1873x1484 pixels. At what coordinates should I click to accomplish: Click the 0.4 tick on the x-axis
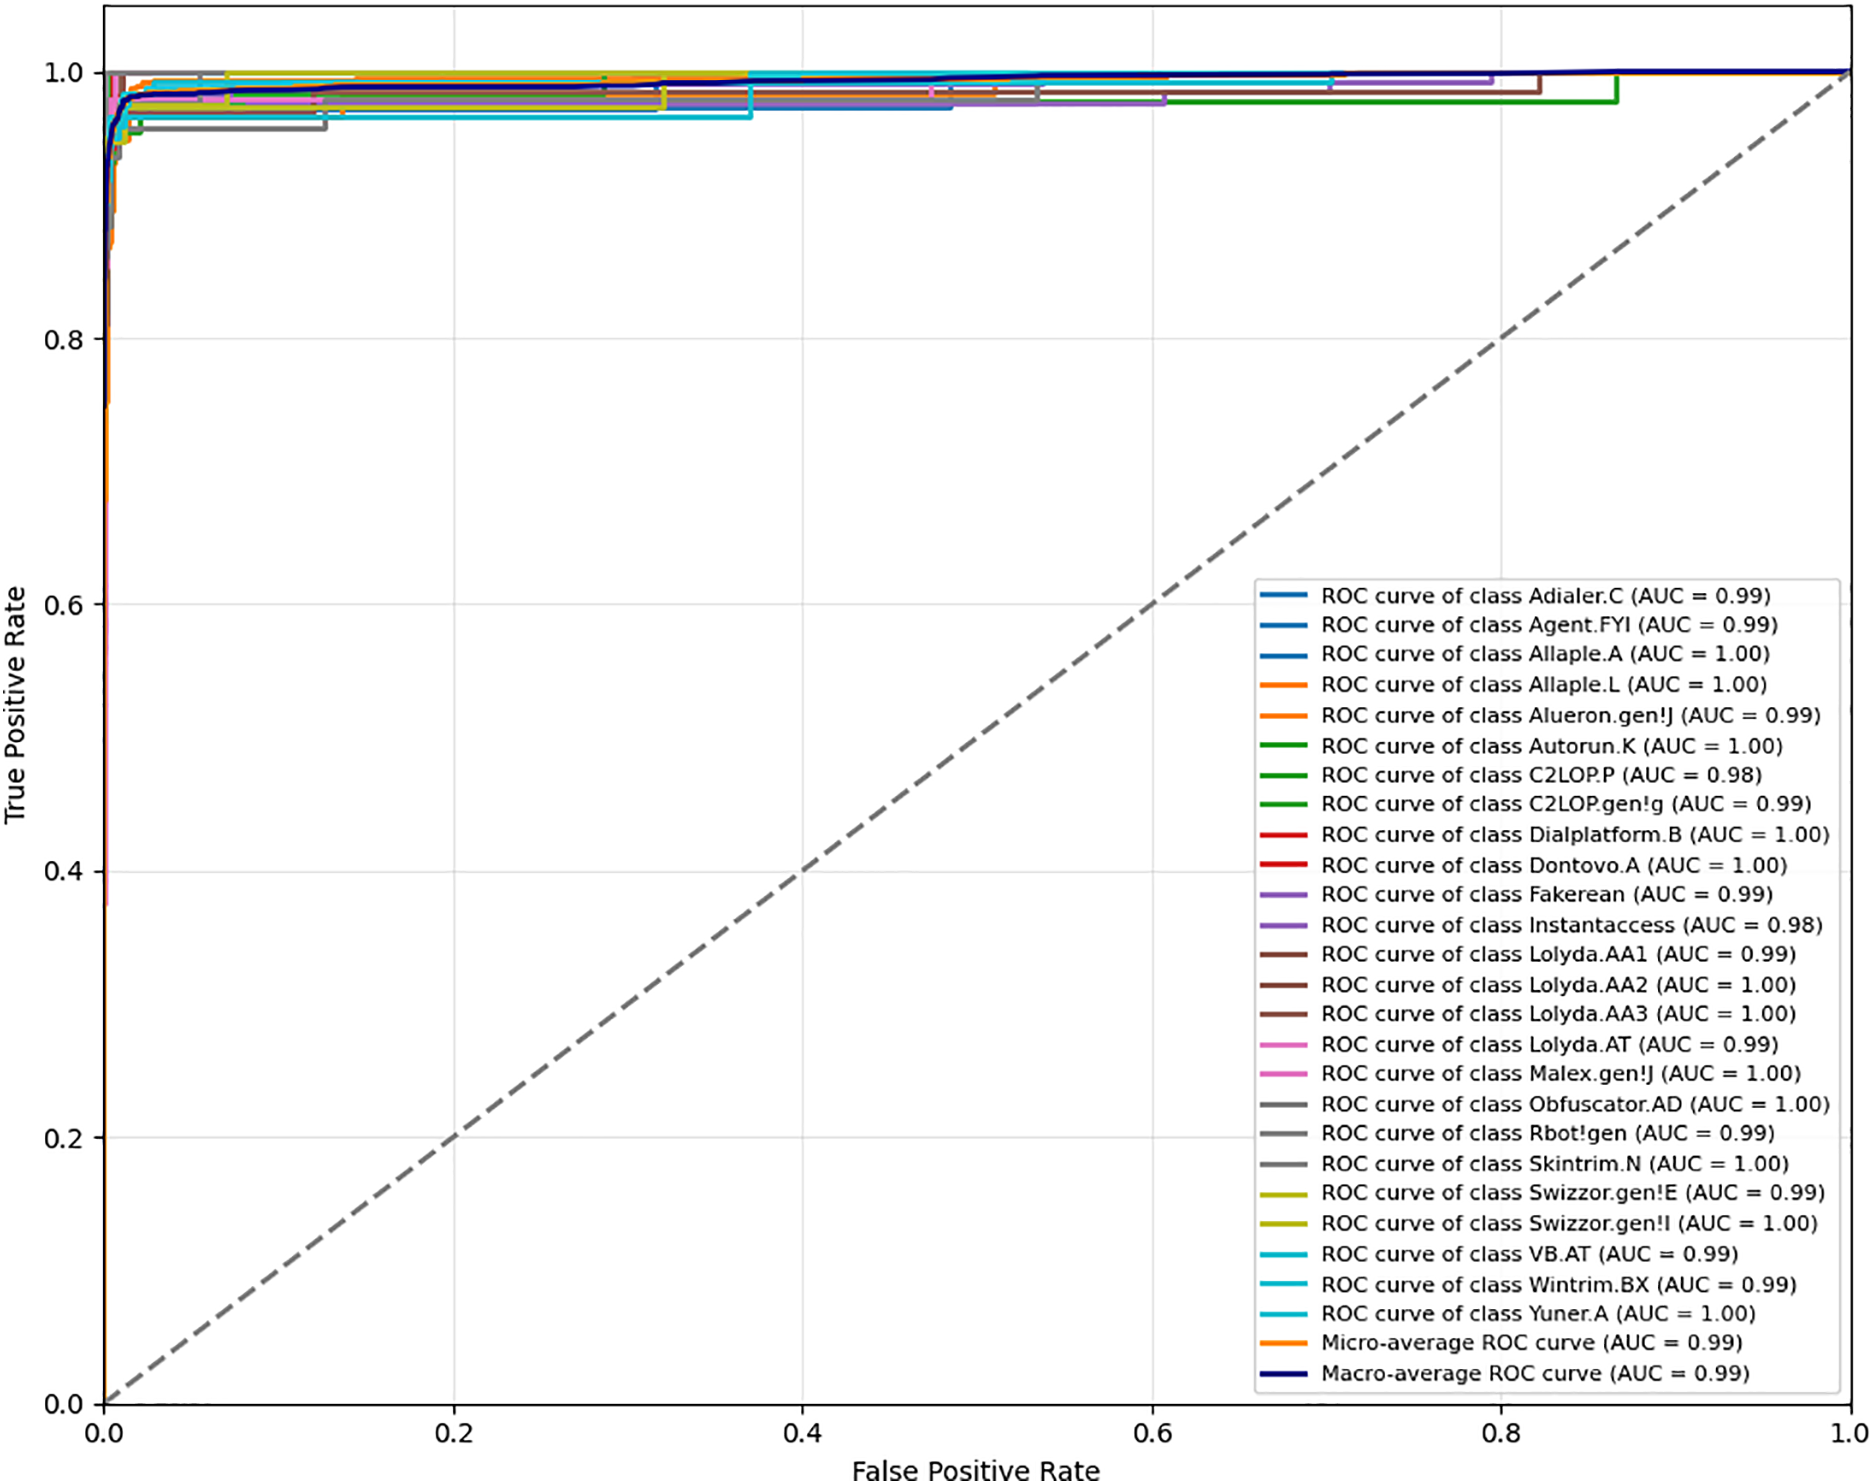point(802,1433)
